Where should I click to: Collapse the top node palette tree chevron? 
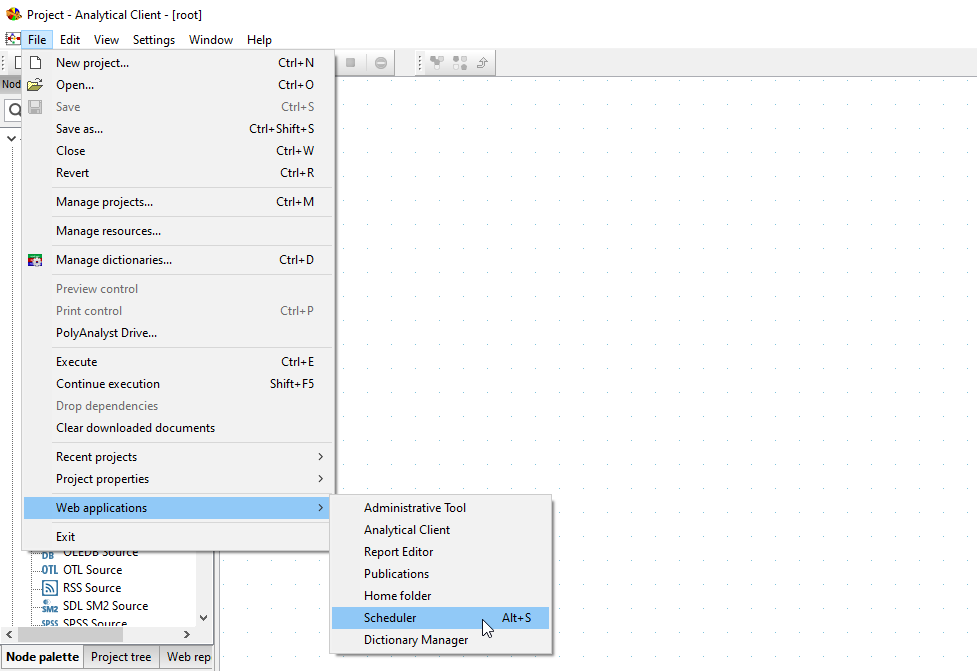pos(12,138)
